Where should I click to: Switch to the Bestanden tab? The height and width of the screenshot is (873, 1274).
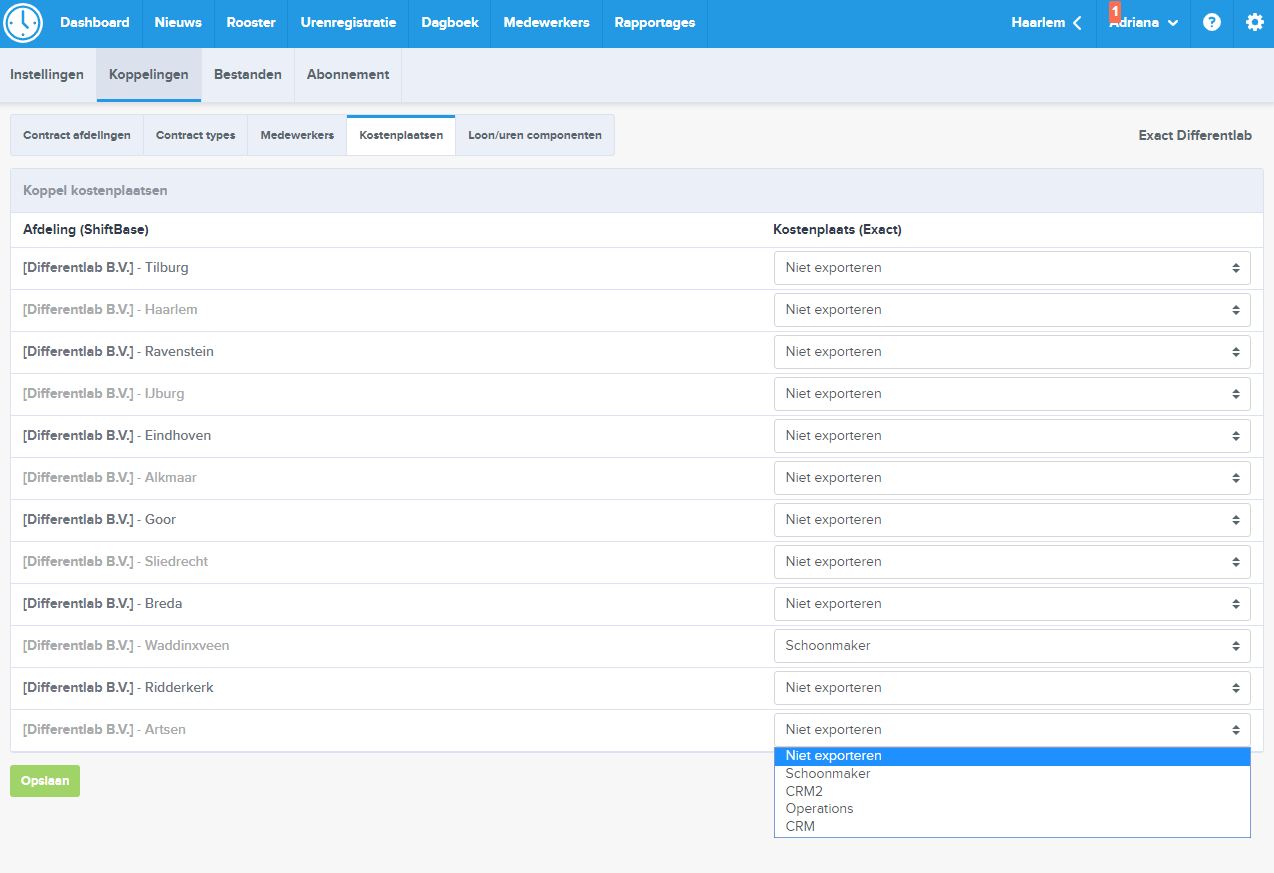click(x=248, y=75)
